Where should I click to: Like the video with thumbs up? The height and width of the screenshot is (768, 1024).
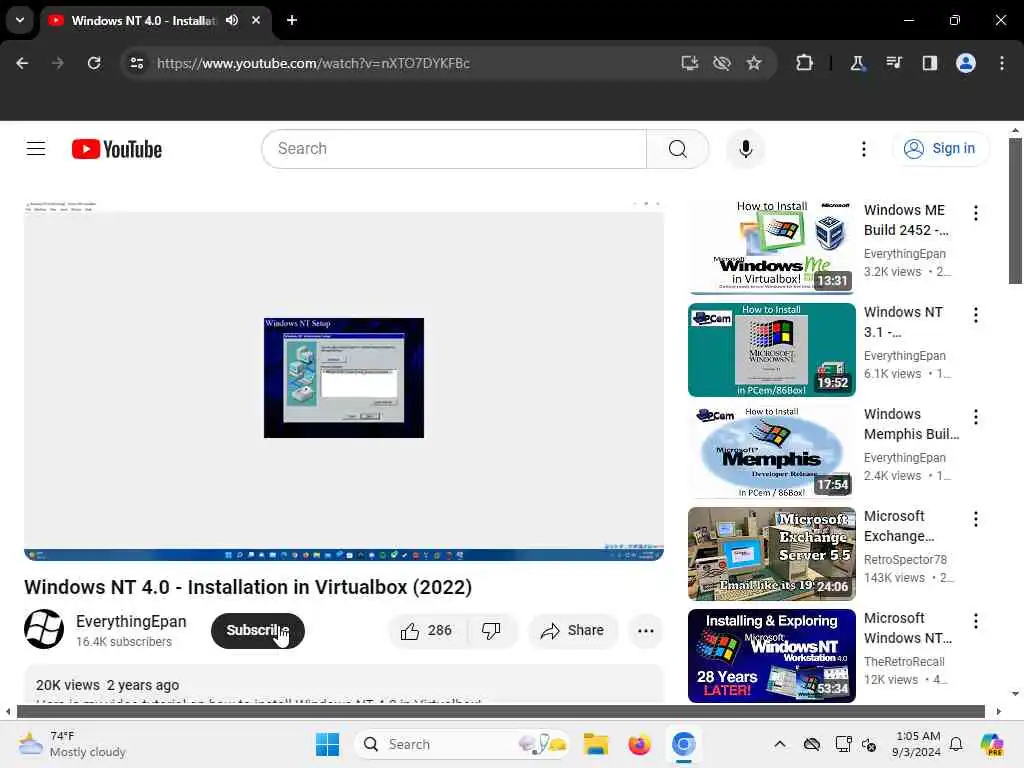(x=428, y=631)
